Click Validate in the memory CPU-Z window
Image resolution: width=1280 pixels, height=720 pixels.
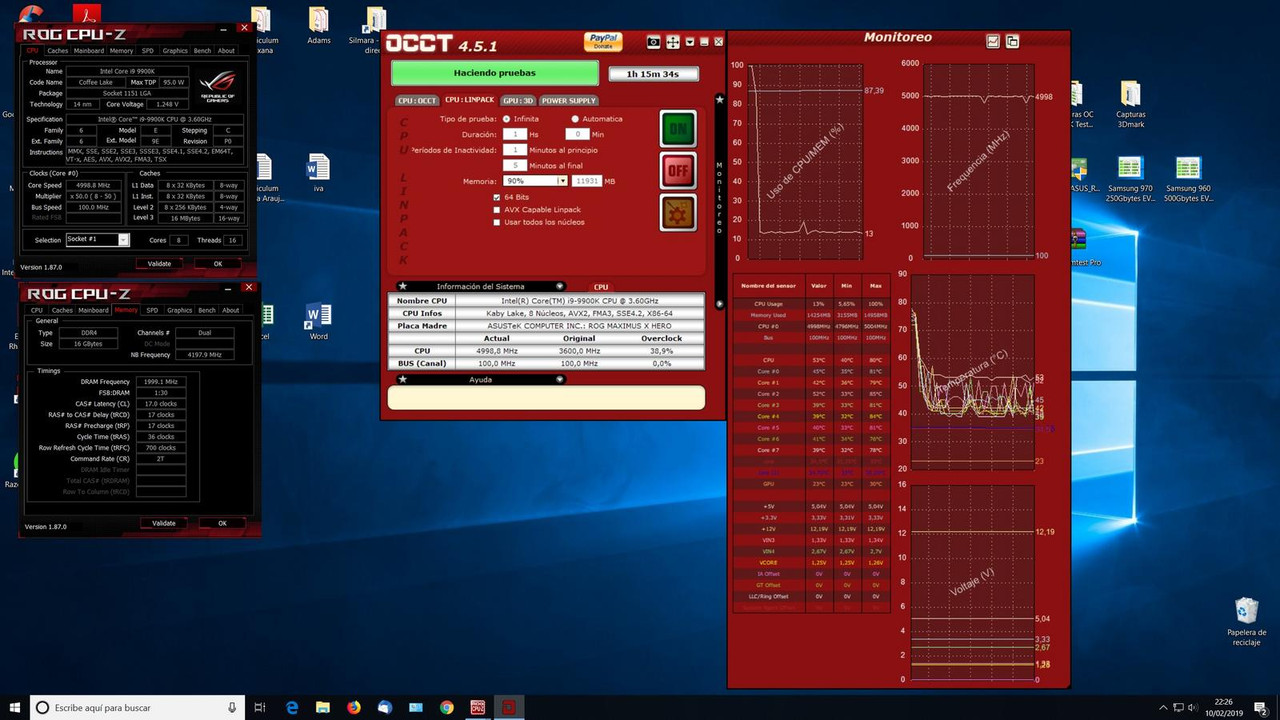(164, 523)
